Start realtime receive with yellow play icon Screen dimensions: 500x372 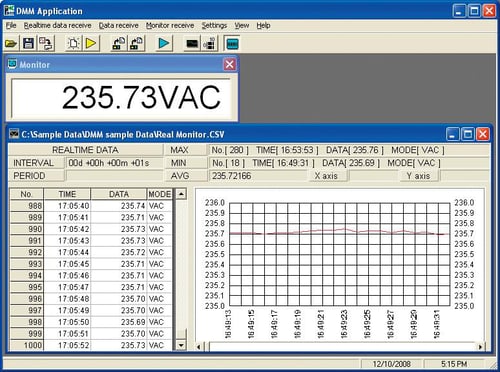91,43
